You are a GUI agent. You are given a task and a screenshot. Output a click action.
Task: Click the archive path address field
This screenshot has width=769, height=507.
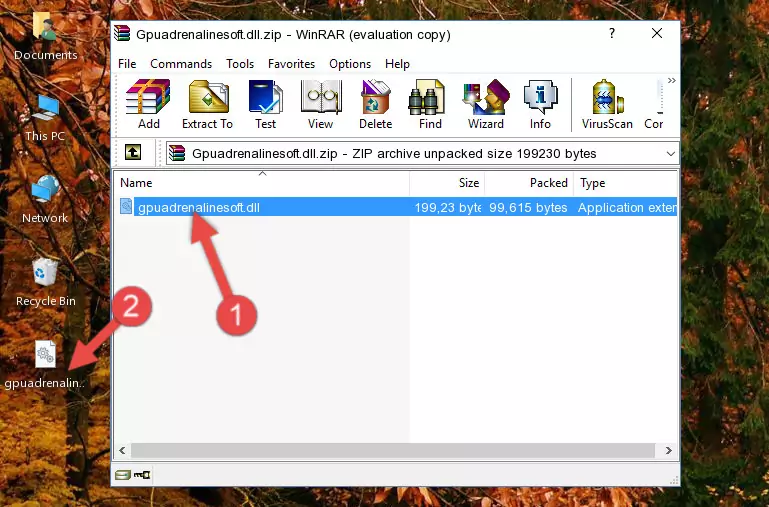click(422, 153)
